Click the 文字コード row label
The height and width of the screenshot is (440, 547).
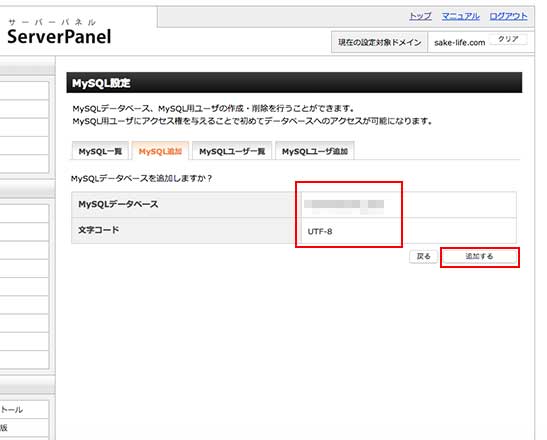coord(98,230)
